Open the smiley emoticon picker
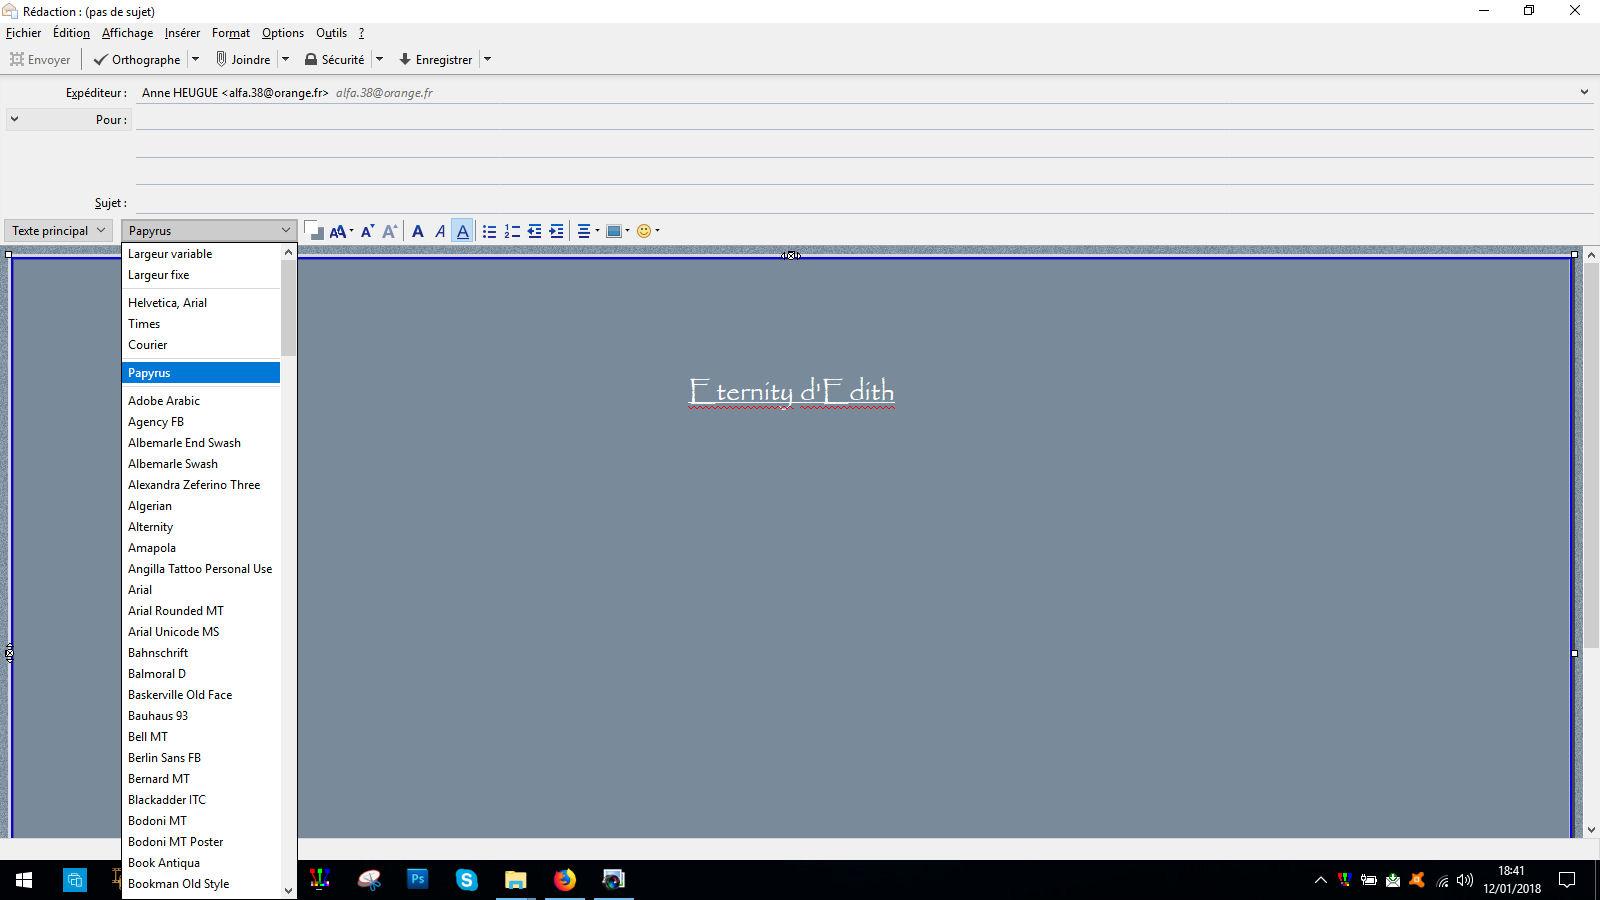Image resolution: width=1600 pixels, height=900 pixels. point(648,231)
